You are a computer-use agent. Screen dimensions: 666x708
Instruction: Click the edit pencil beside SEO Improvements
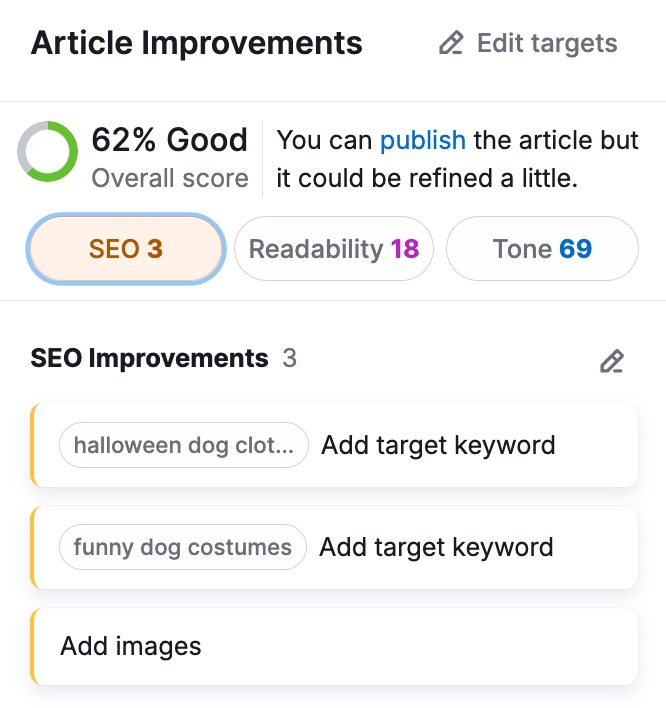(611, 361)
